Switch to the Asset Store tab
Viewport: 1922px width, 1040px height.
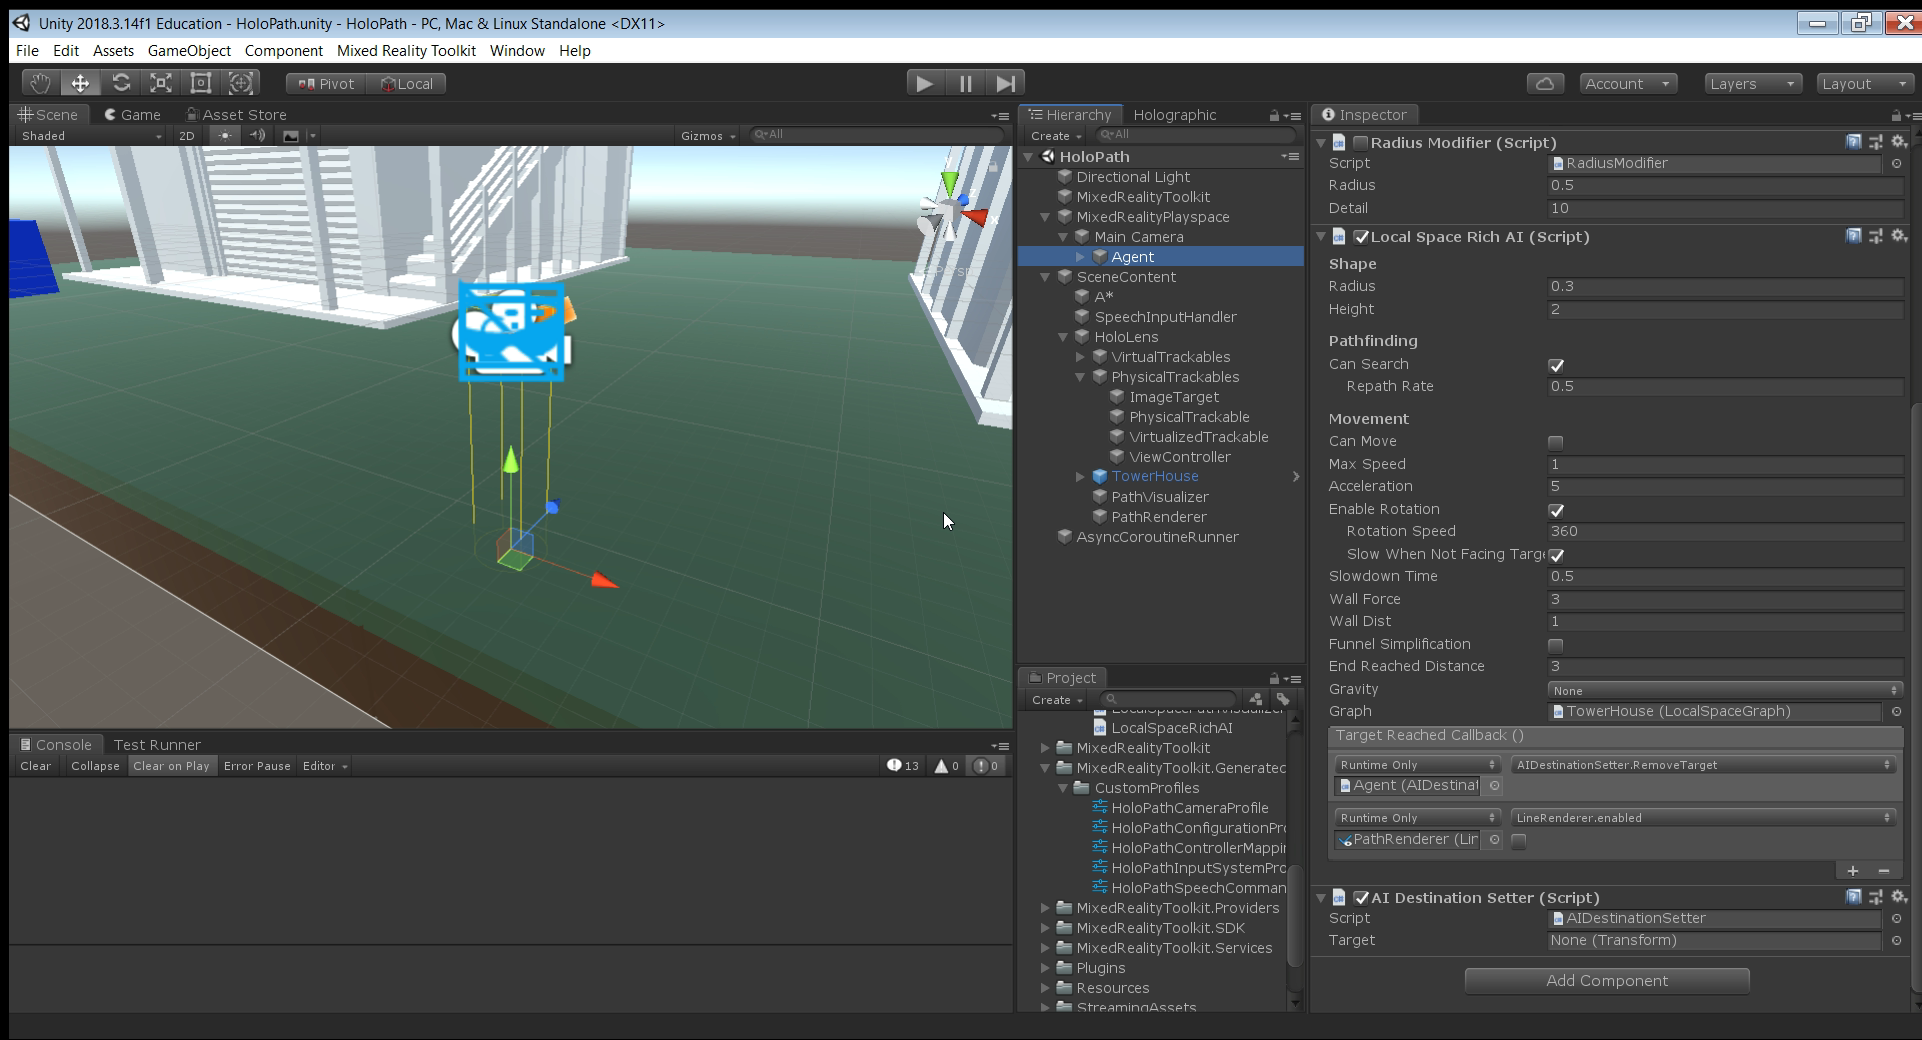[x=236, y=115]
